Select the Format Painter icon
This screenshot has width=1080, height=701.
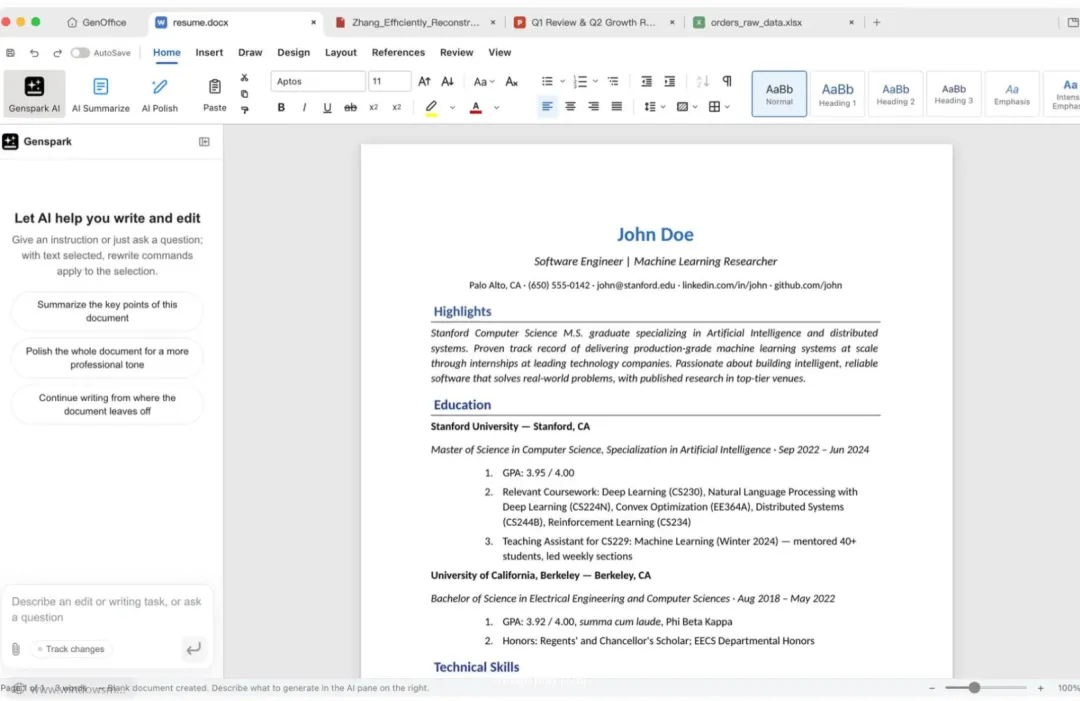[245, 109]
